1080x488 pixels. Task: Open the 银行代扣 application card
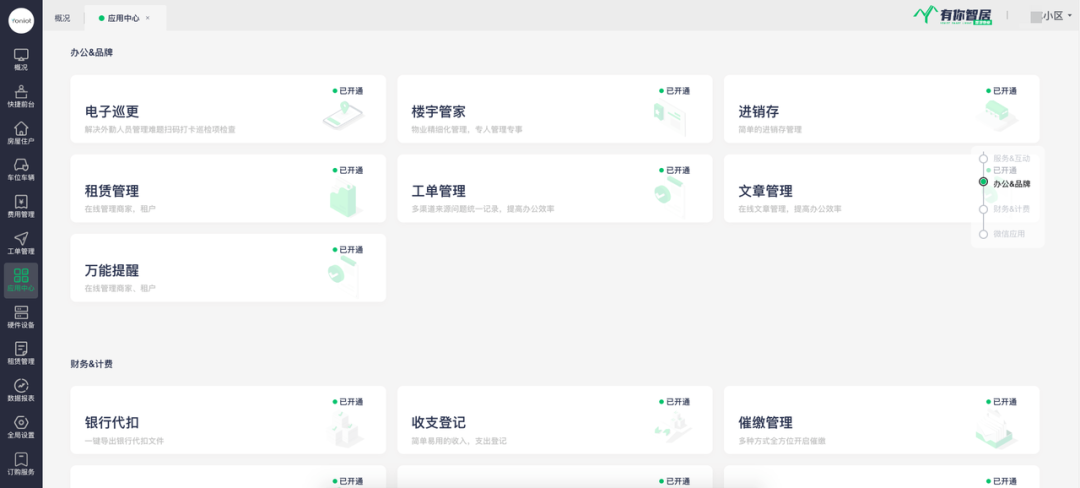(228, 420)
